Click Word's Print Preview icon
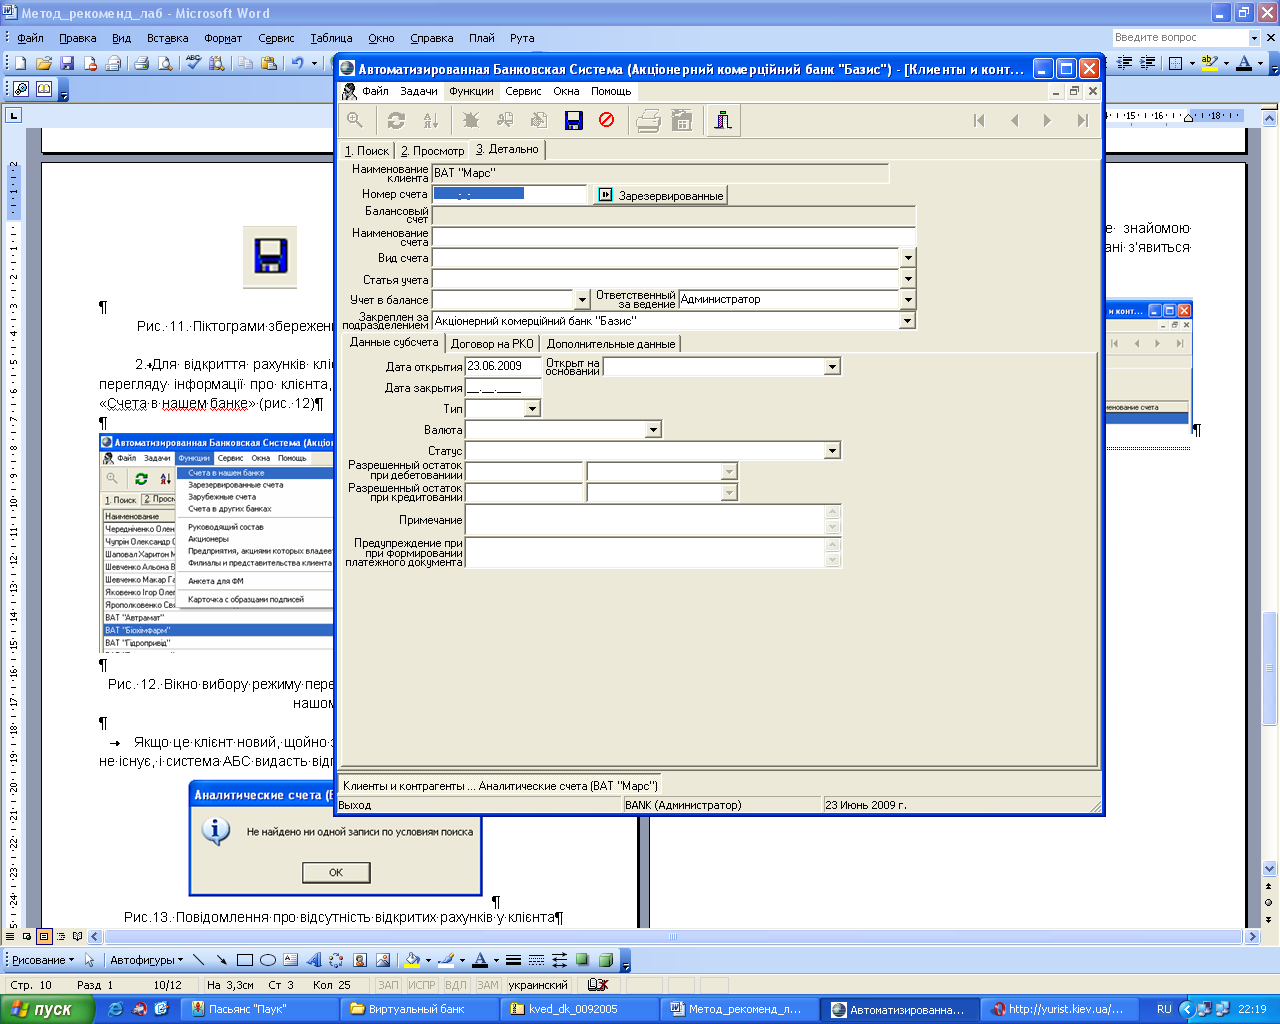Viewport: 1280px width, 1024px height. (x=165, y=63)
